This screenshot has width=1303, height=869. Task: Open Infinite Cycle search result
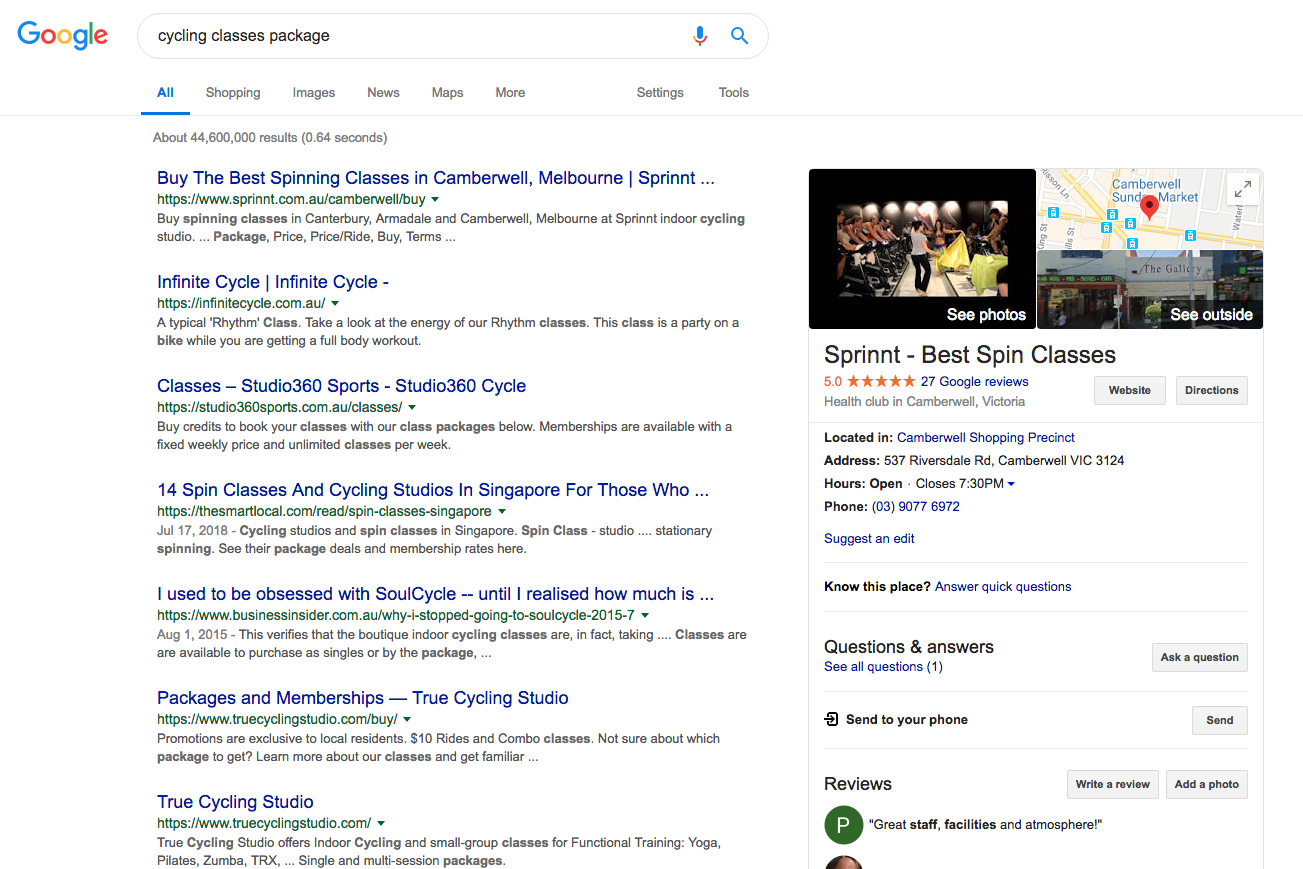pyautogui.click(x=273, y=282)
